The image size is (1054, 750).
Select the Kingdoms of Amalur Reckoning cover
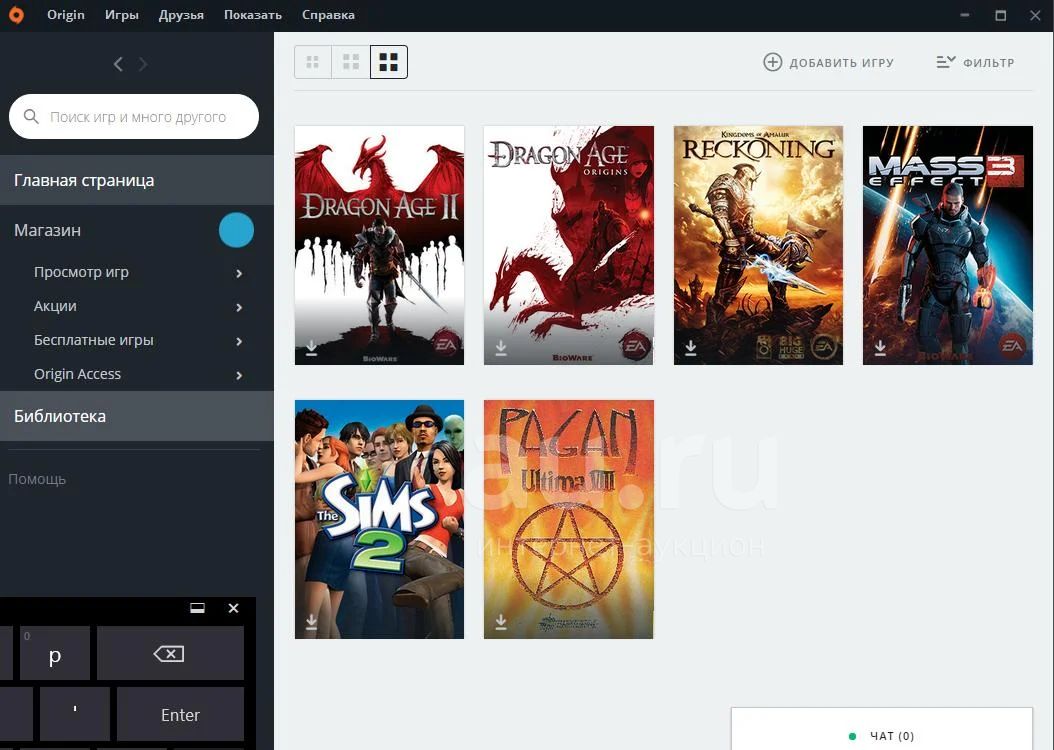(x=758, y=245)
